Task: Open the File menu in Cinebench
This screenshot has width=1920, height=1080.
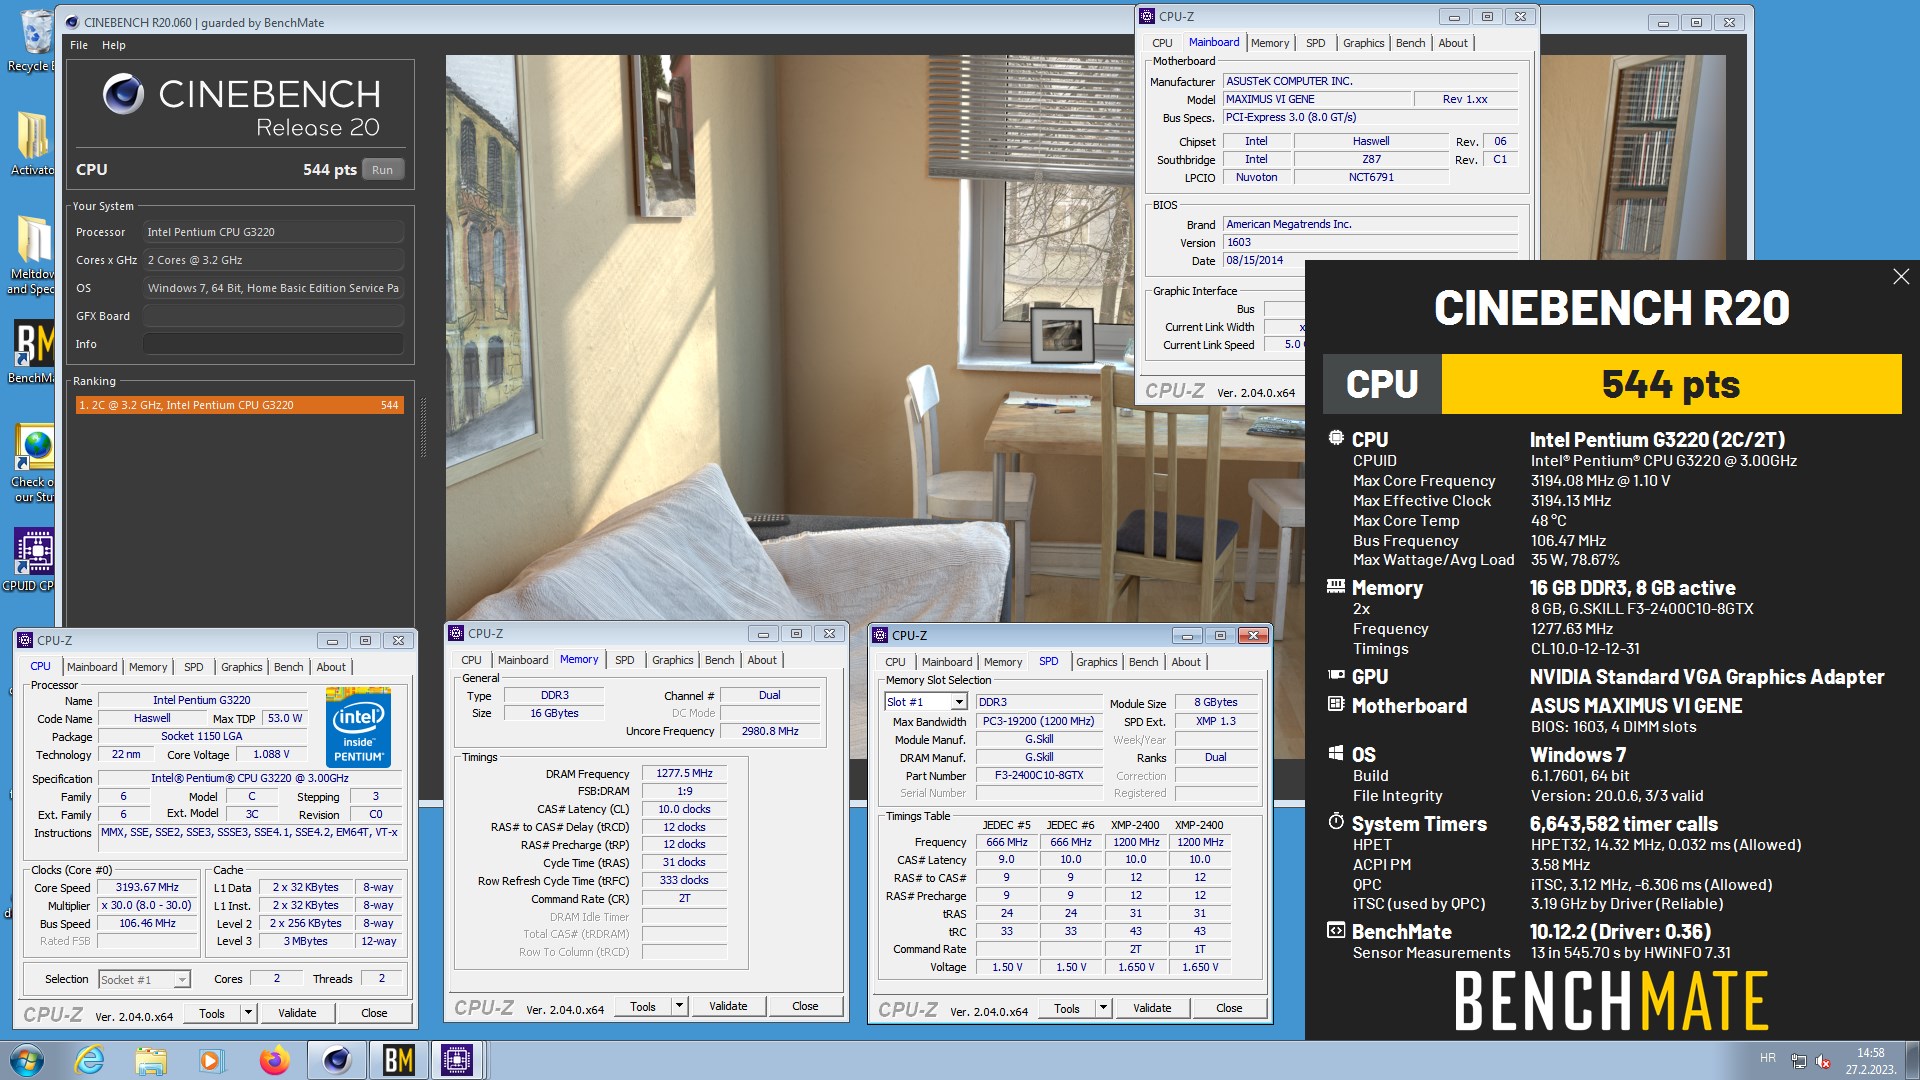Action: (79, 45)
